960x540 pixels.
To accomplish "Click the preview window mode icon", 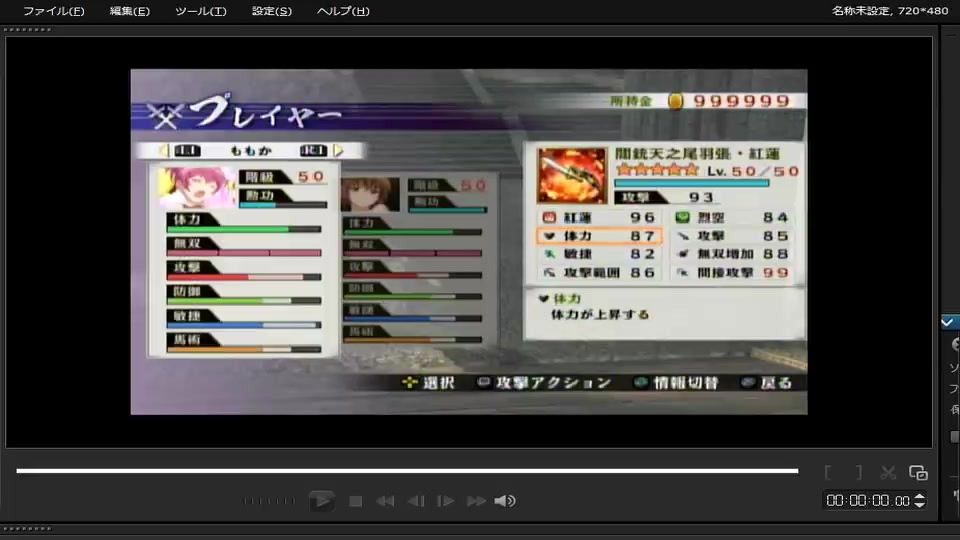I will click(918, 472).
